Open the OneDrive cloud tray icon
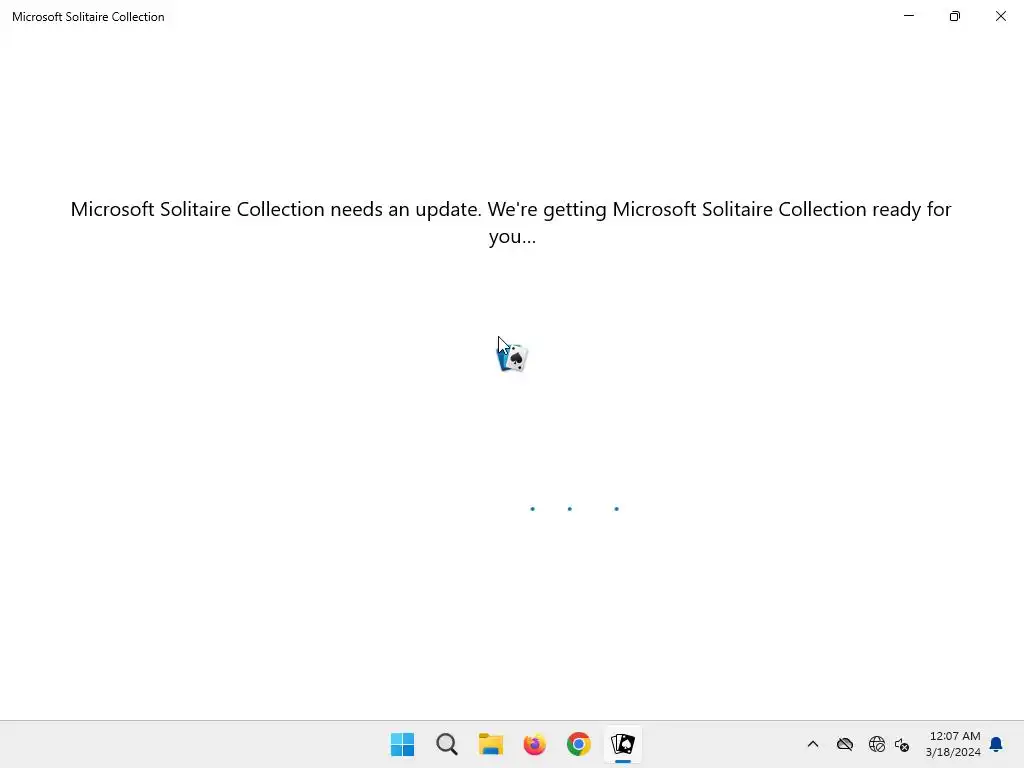 click(844, 744)
